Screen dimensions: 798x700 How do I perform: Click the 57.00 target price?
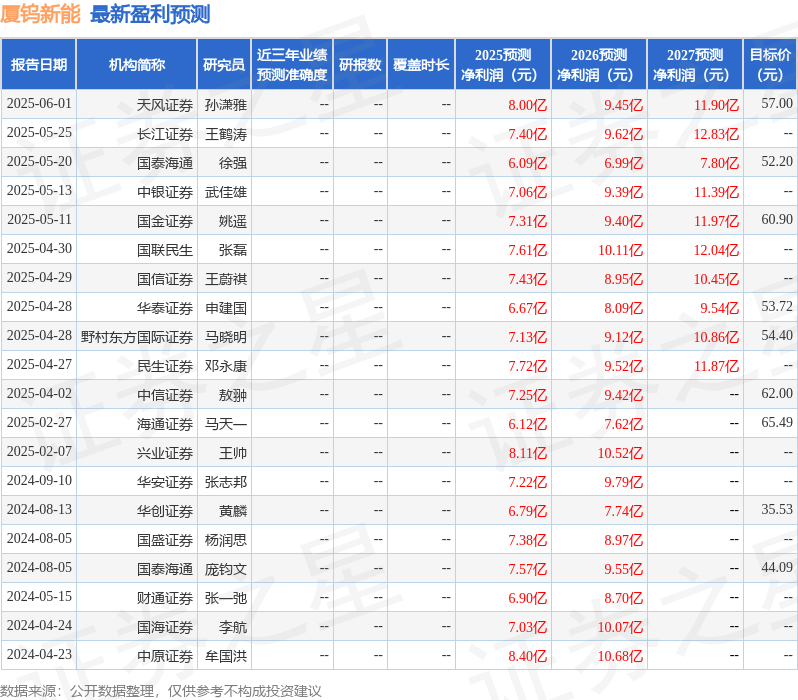777,104
